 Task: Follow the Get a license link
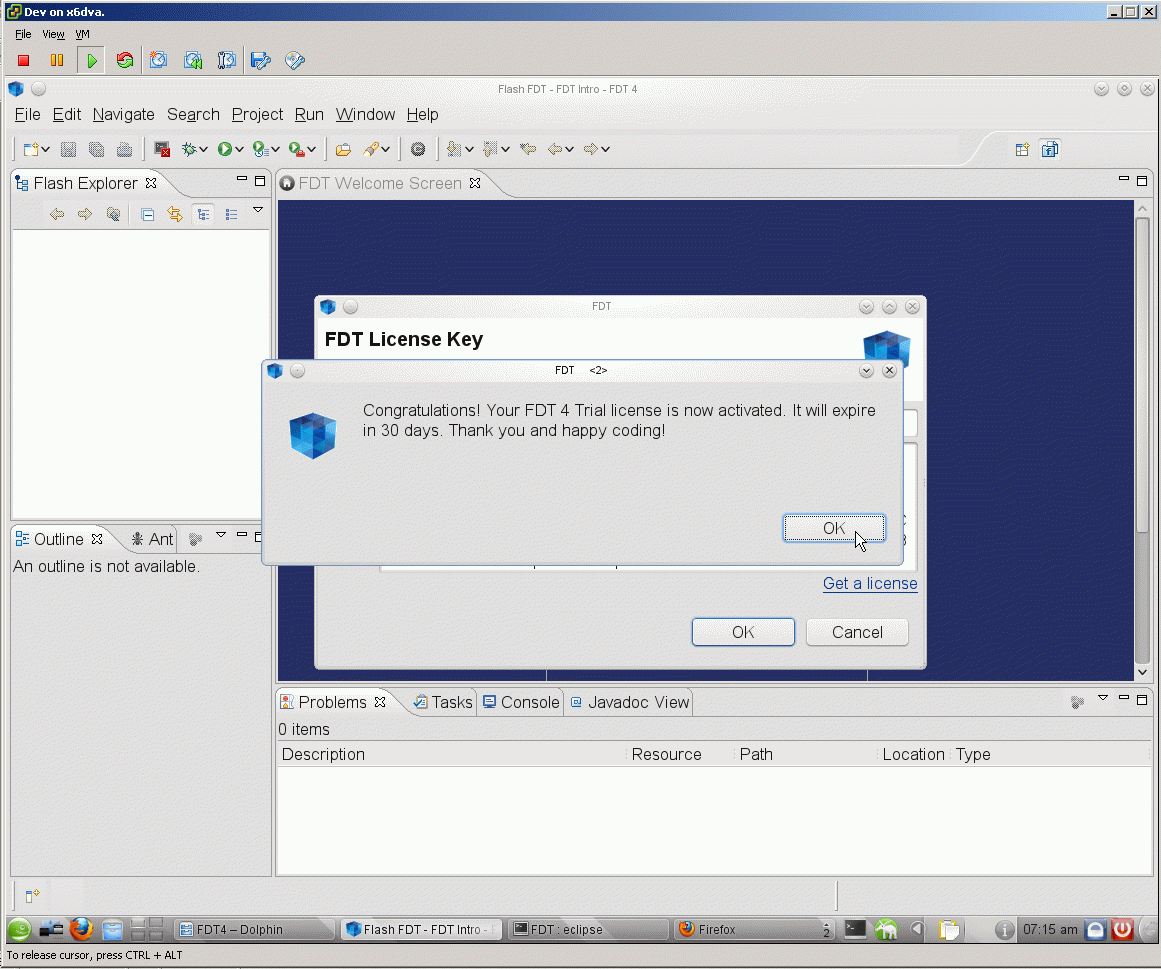pos(870,583)
